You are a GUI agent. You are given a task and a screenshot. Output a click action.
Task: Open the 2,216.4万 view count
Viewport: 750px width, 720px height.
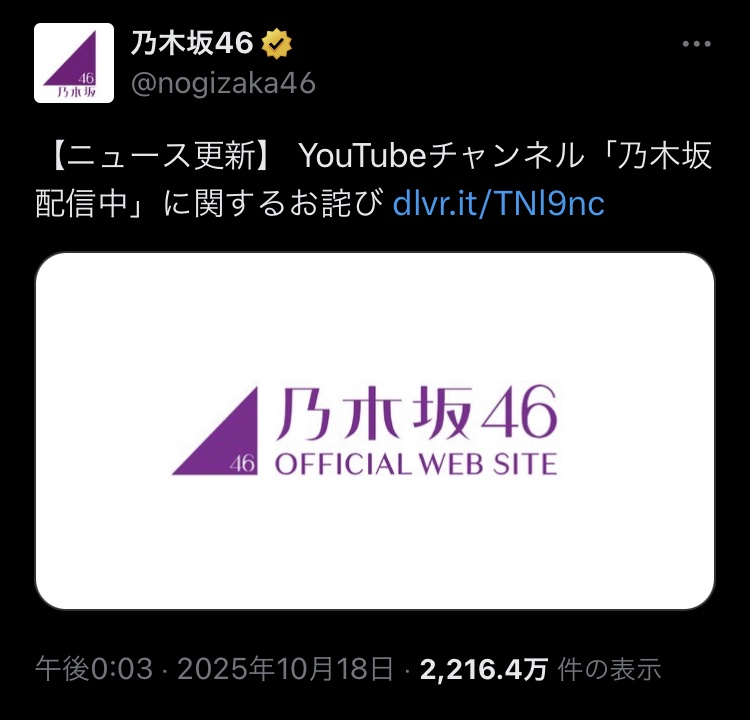tap(484, 669)
